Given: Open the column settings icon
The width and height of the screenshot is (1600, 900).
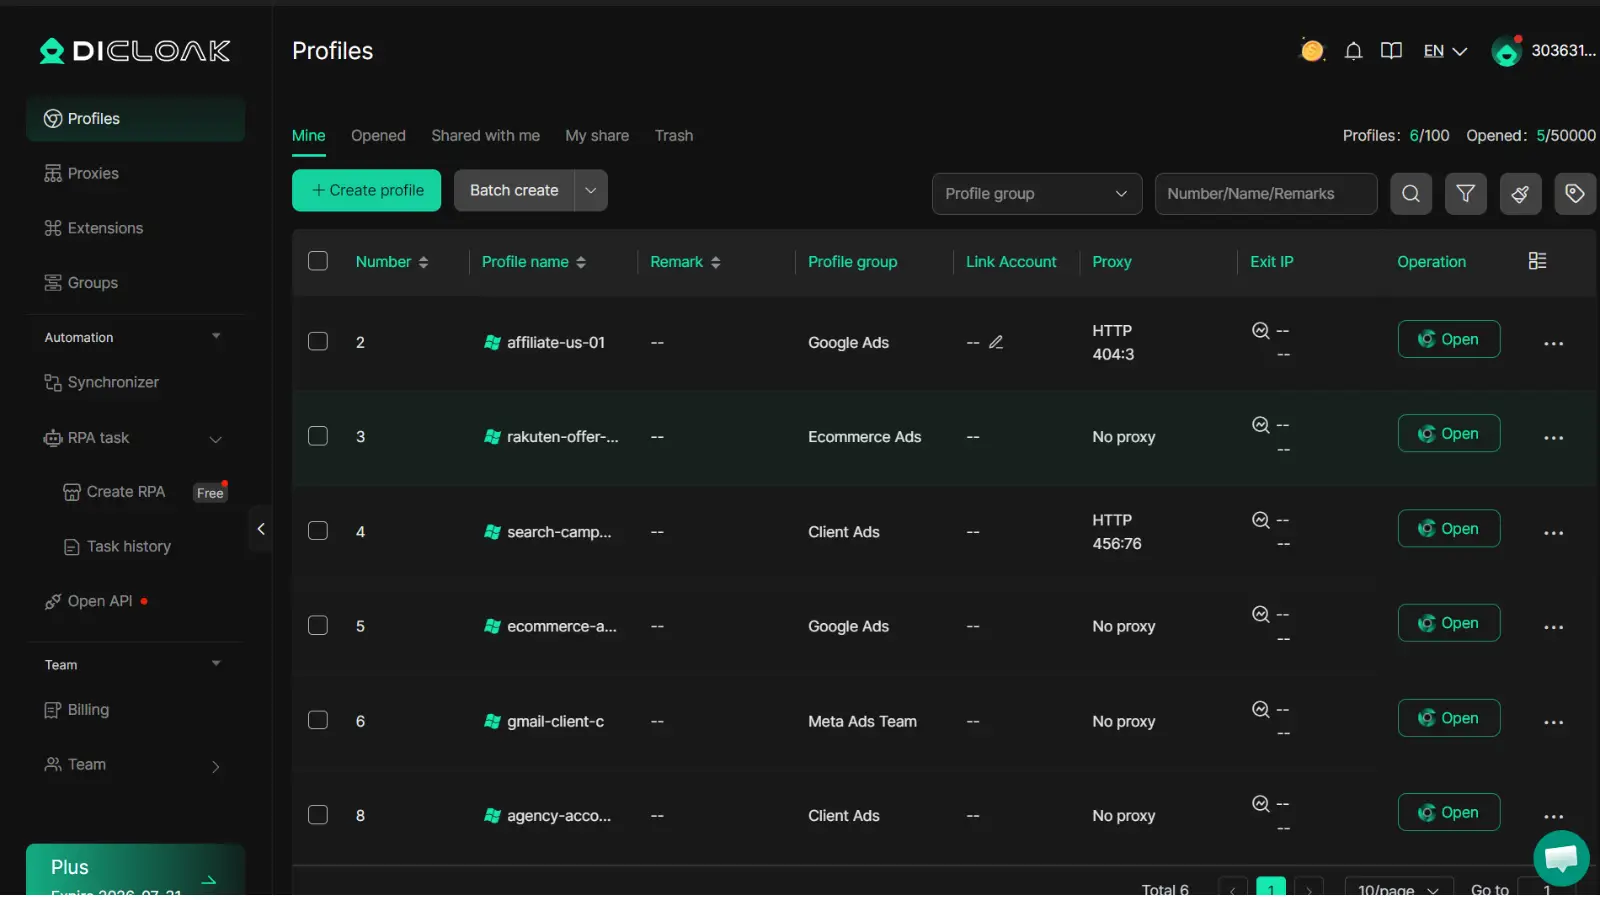Looking at the screenshot, I should (1537, 261).
